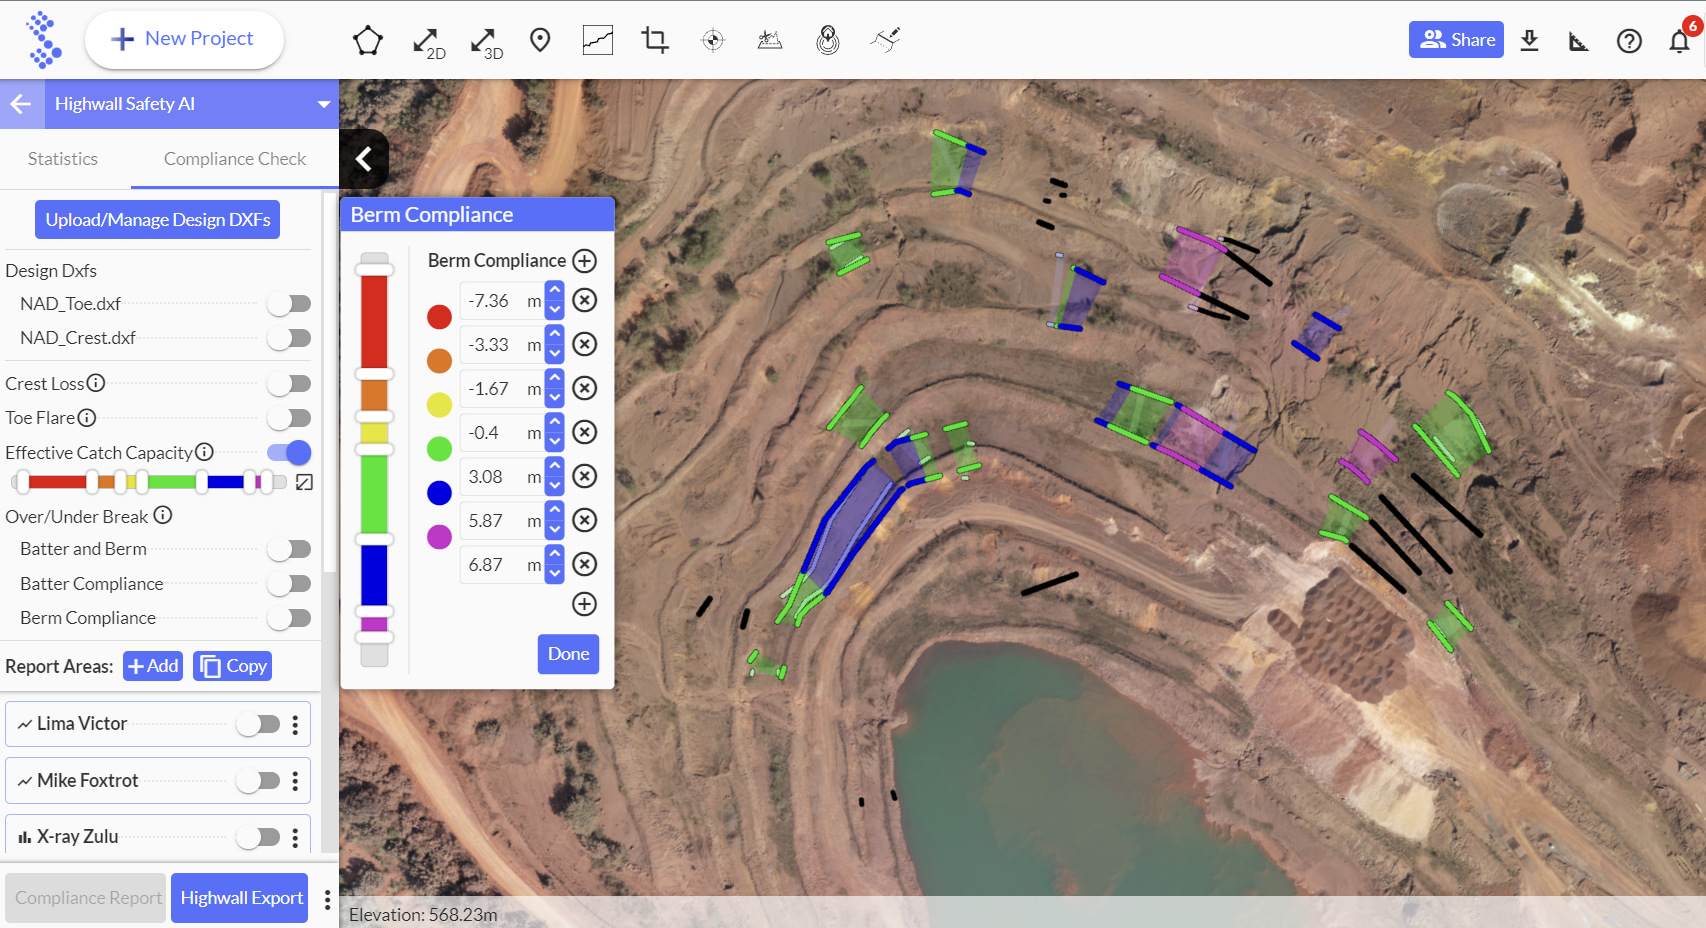
Task: Open the help question mark icon
Action: (x=1629, y=41)
